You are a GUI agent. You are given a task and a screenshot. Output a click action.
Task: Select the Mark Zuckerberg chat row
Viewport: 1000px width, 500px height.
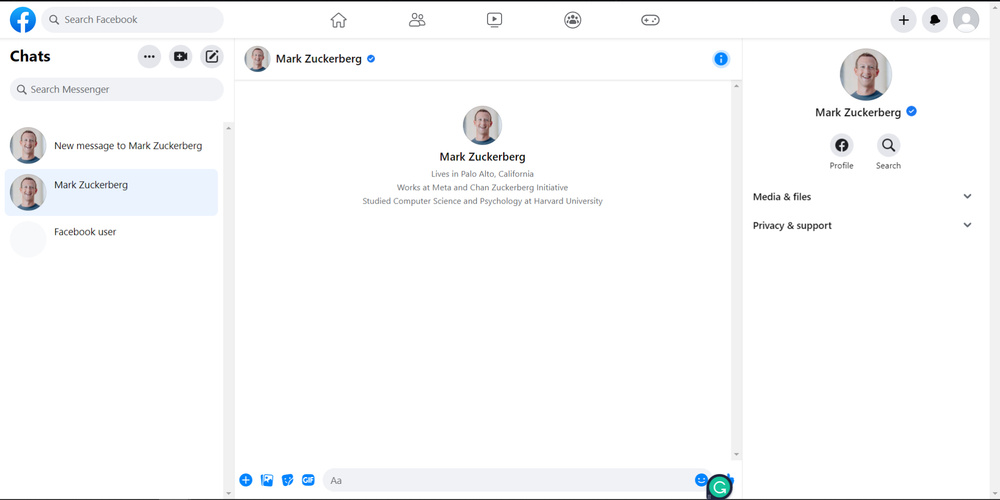pyautogui.click(x=112, y=192)
